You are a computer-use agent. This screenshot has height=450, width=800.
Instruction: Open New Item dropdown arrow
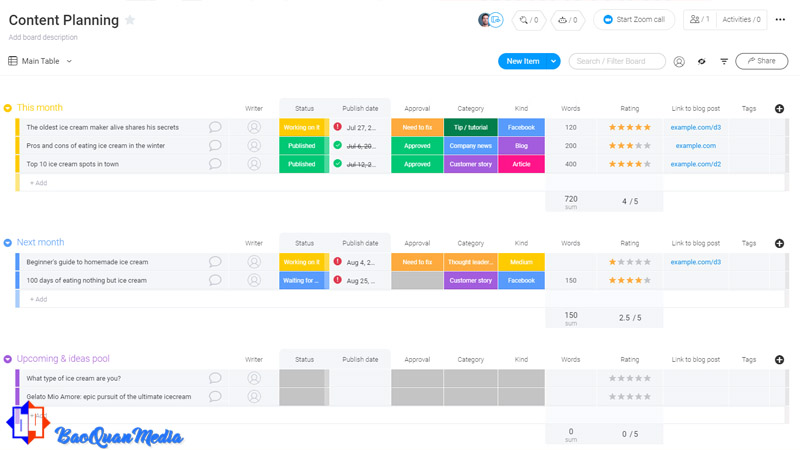point(554,61)
